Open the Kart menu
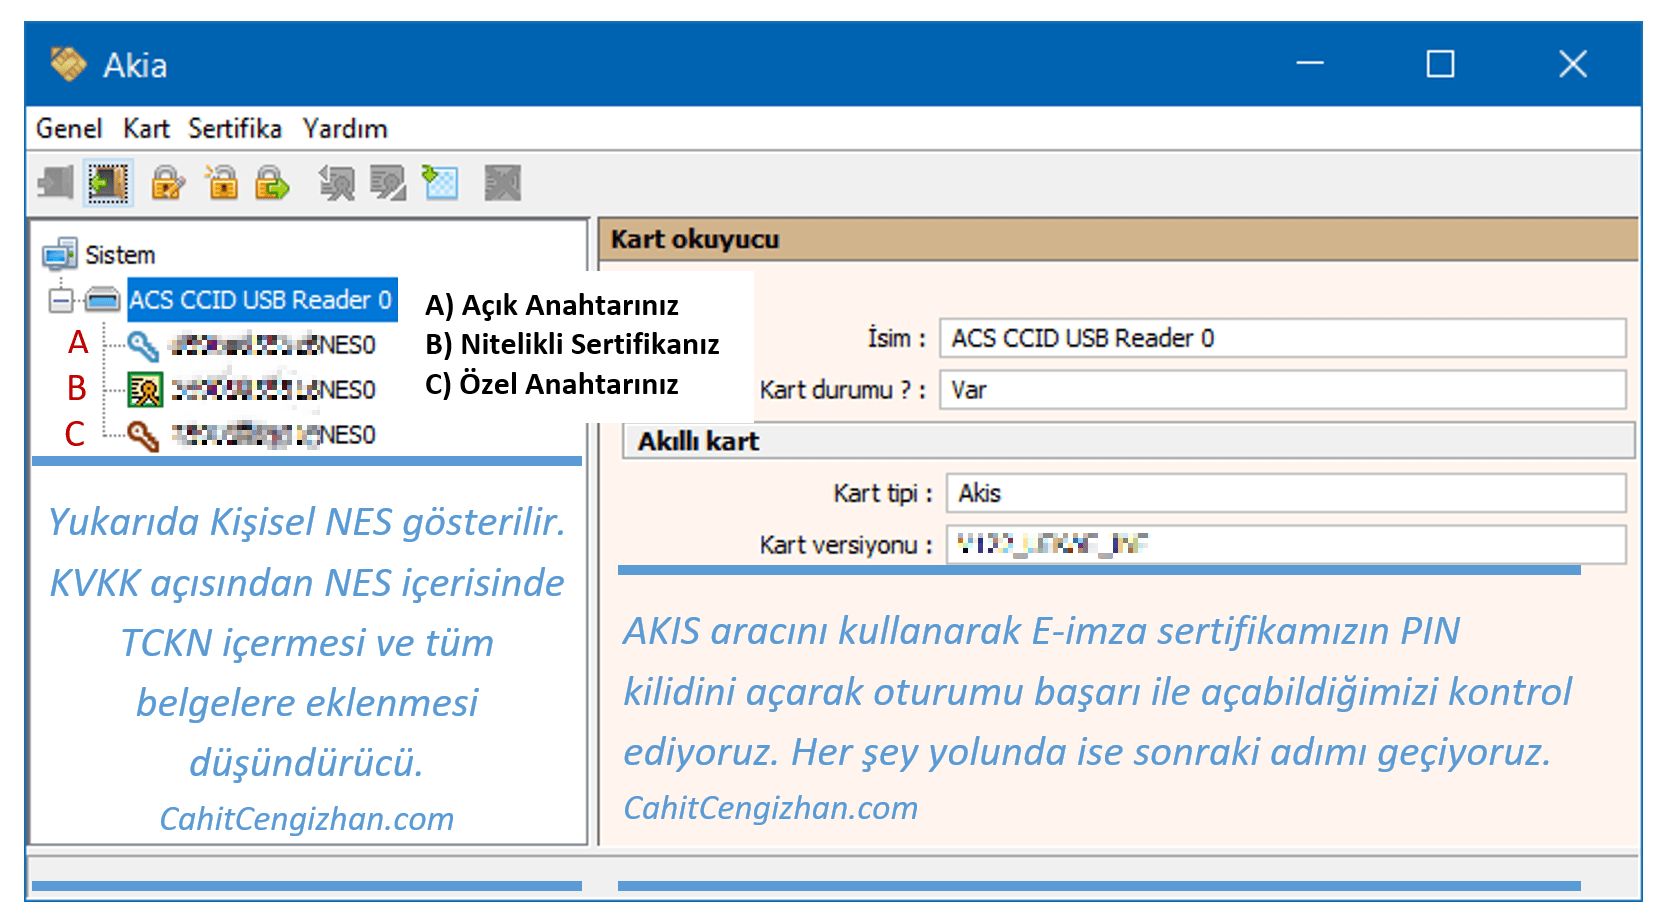Image resolution: width=1667 pixels, height=924 pixels. [x=146, y=129]
